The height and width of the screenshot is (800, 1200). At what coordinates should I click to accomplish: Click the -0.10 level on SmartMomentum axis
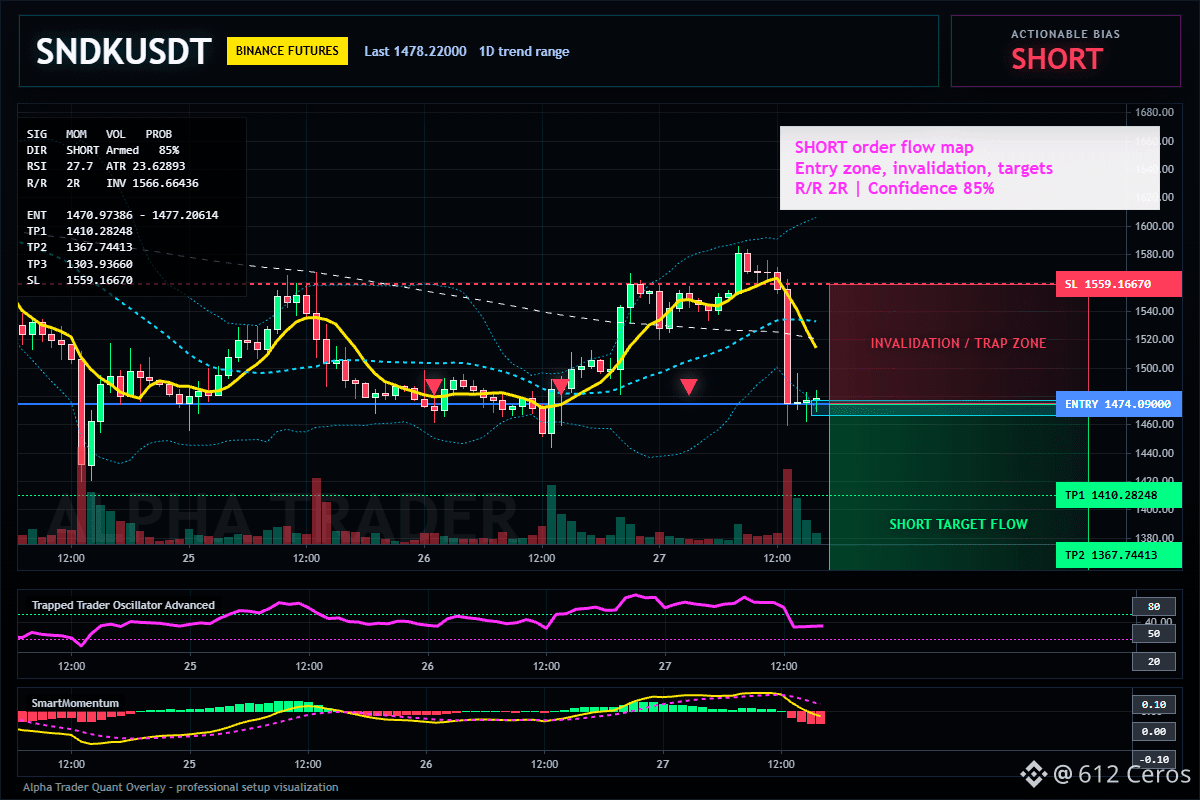[x=1153, y=759]
